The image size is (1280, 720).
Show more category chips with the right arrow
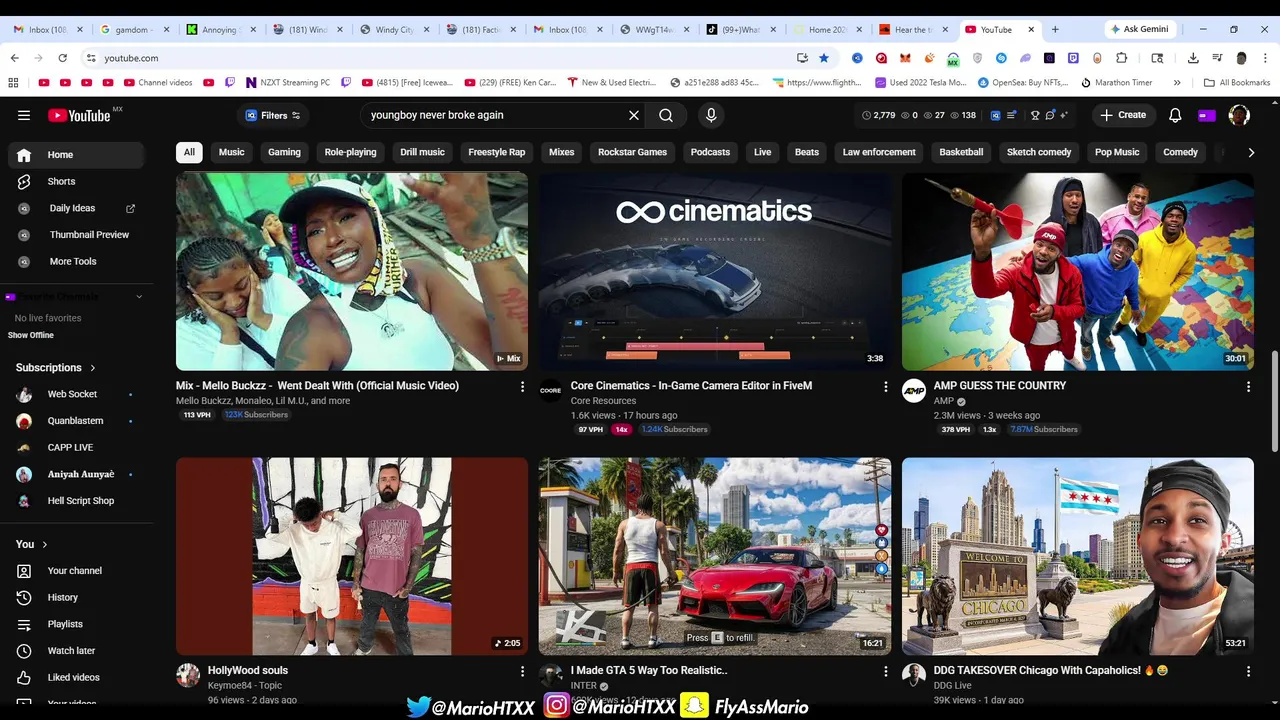[1251, 152]
